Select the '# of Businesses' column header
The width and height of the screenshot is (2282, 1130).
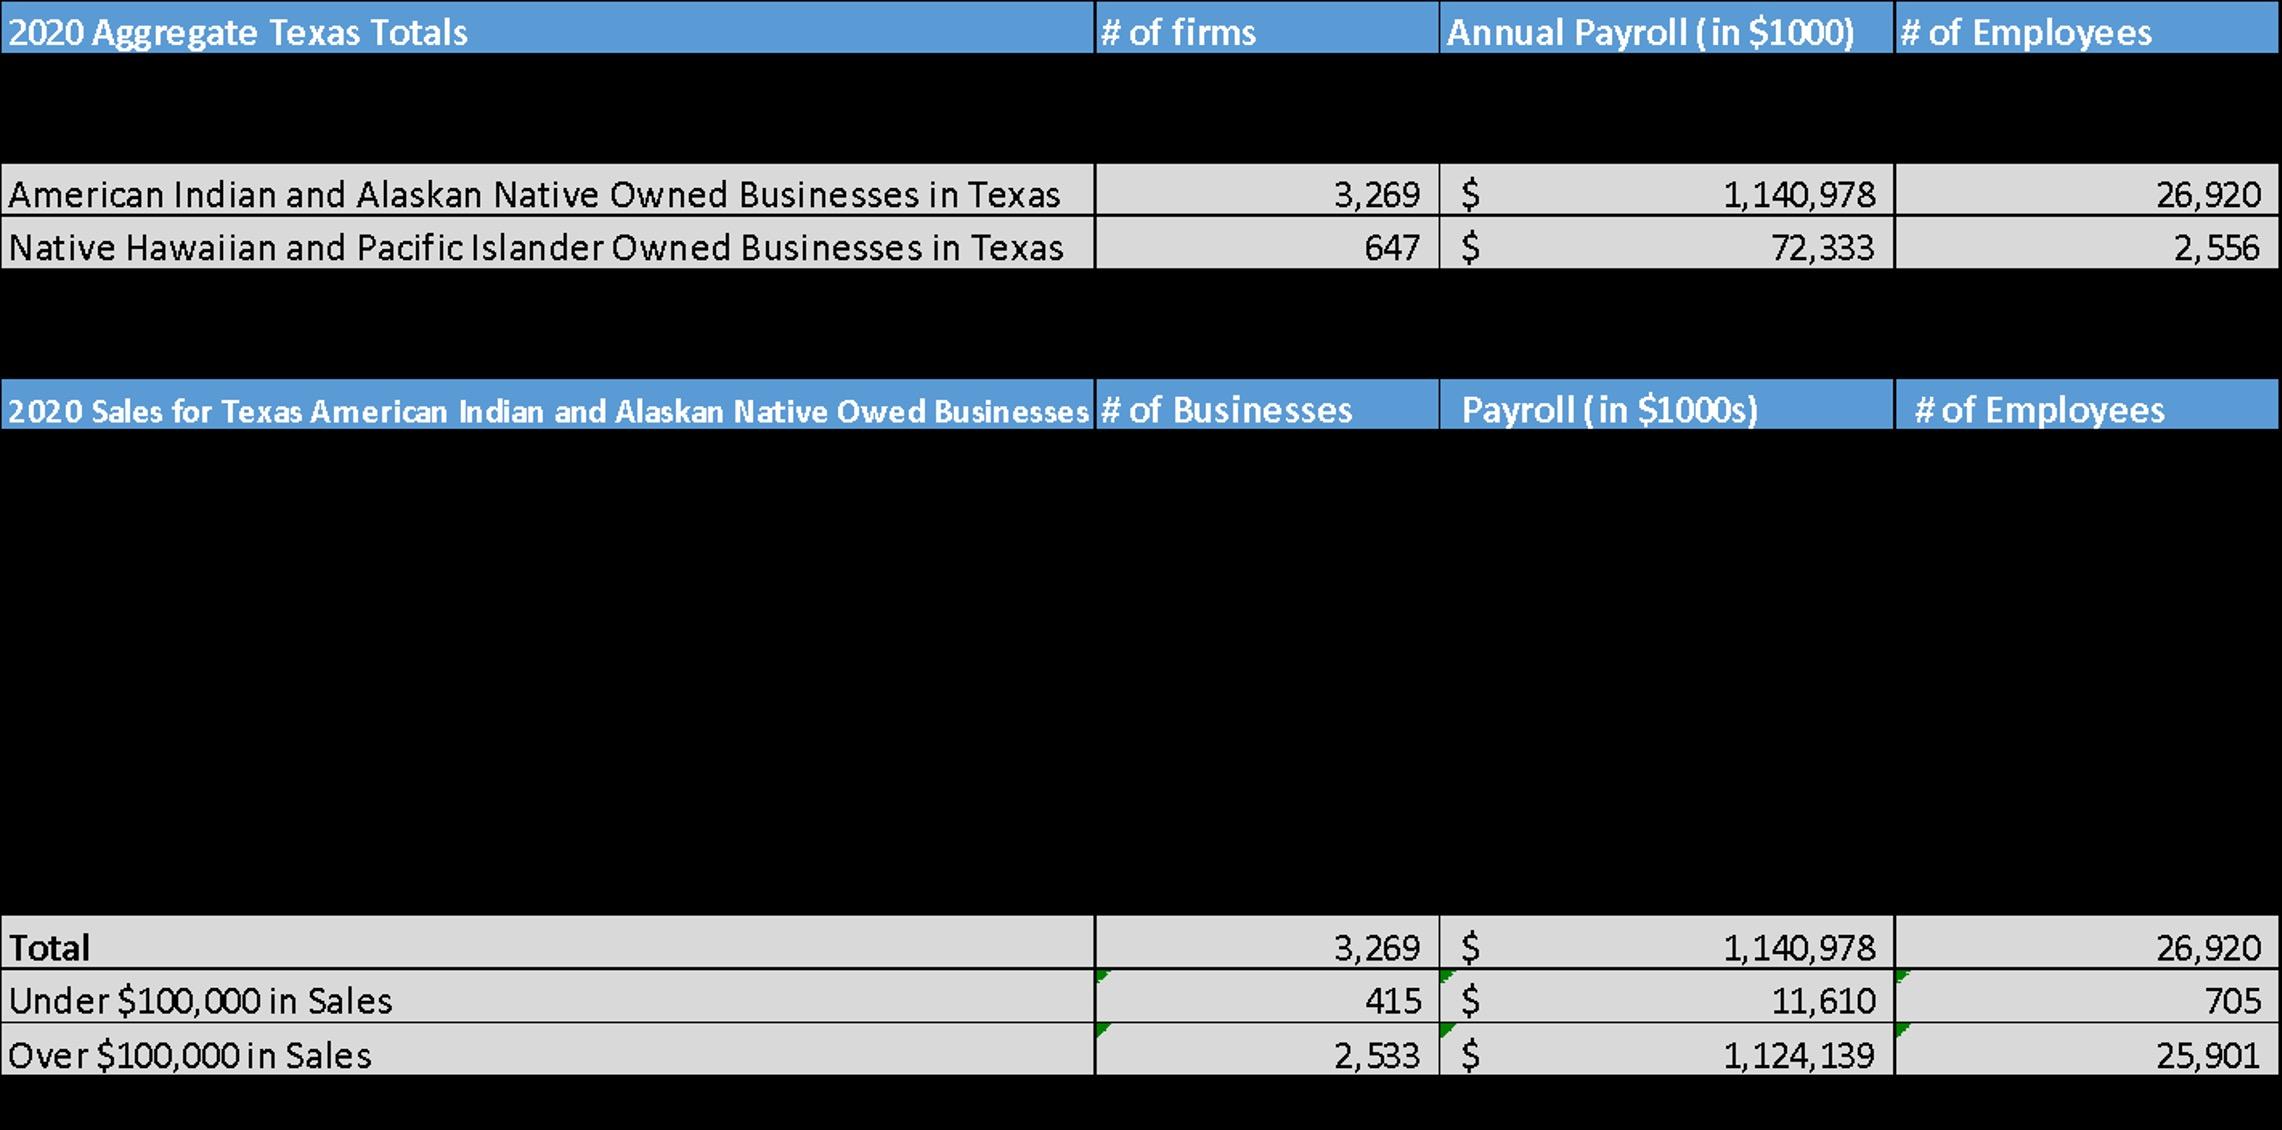[1267, 405]
